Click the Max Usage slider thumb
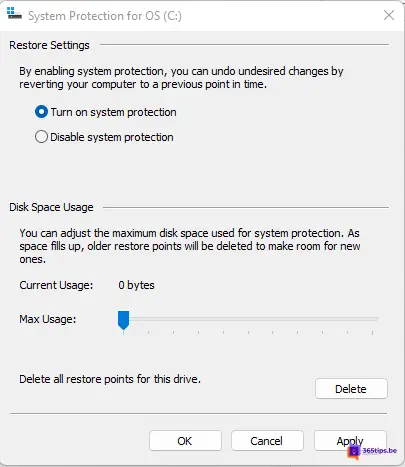This screenshot has height=467, width=405. click(123, 320)
